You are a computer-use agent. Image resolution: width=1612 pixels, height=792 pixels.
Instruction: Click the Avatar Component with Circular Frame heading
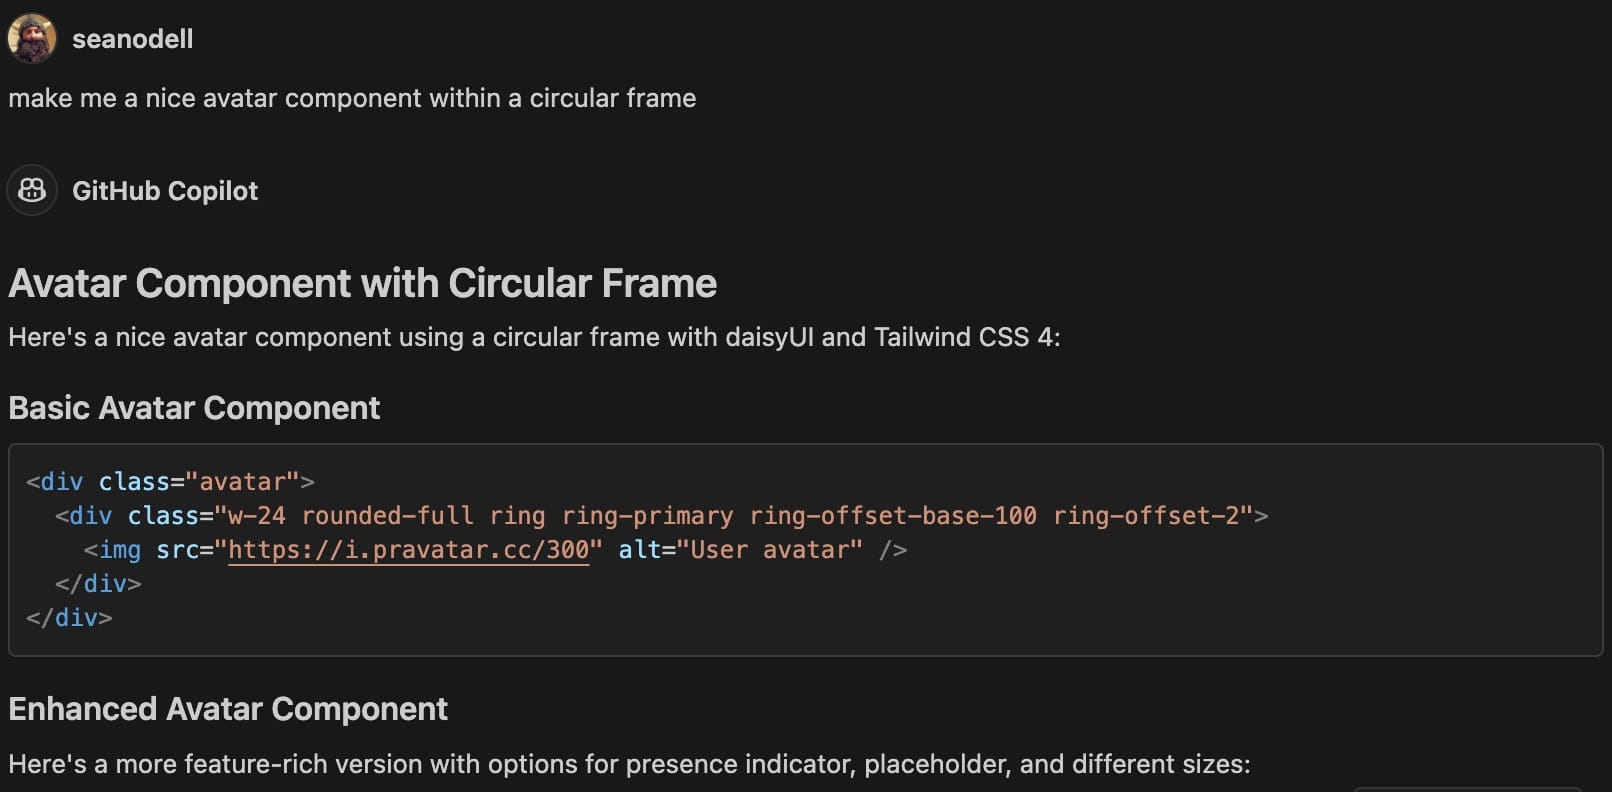[x=362, y=284]
